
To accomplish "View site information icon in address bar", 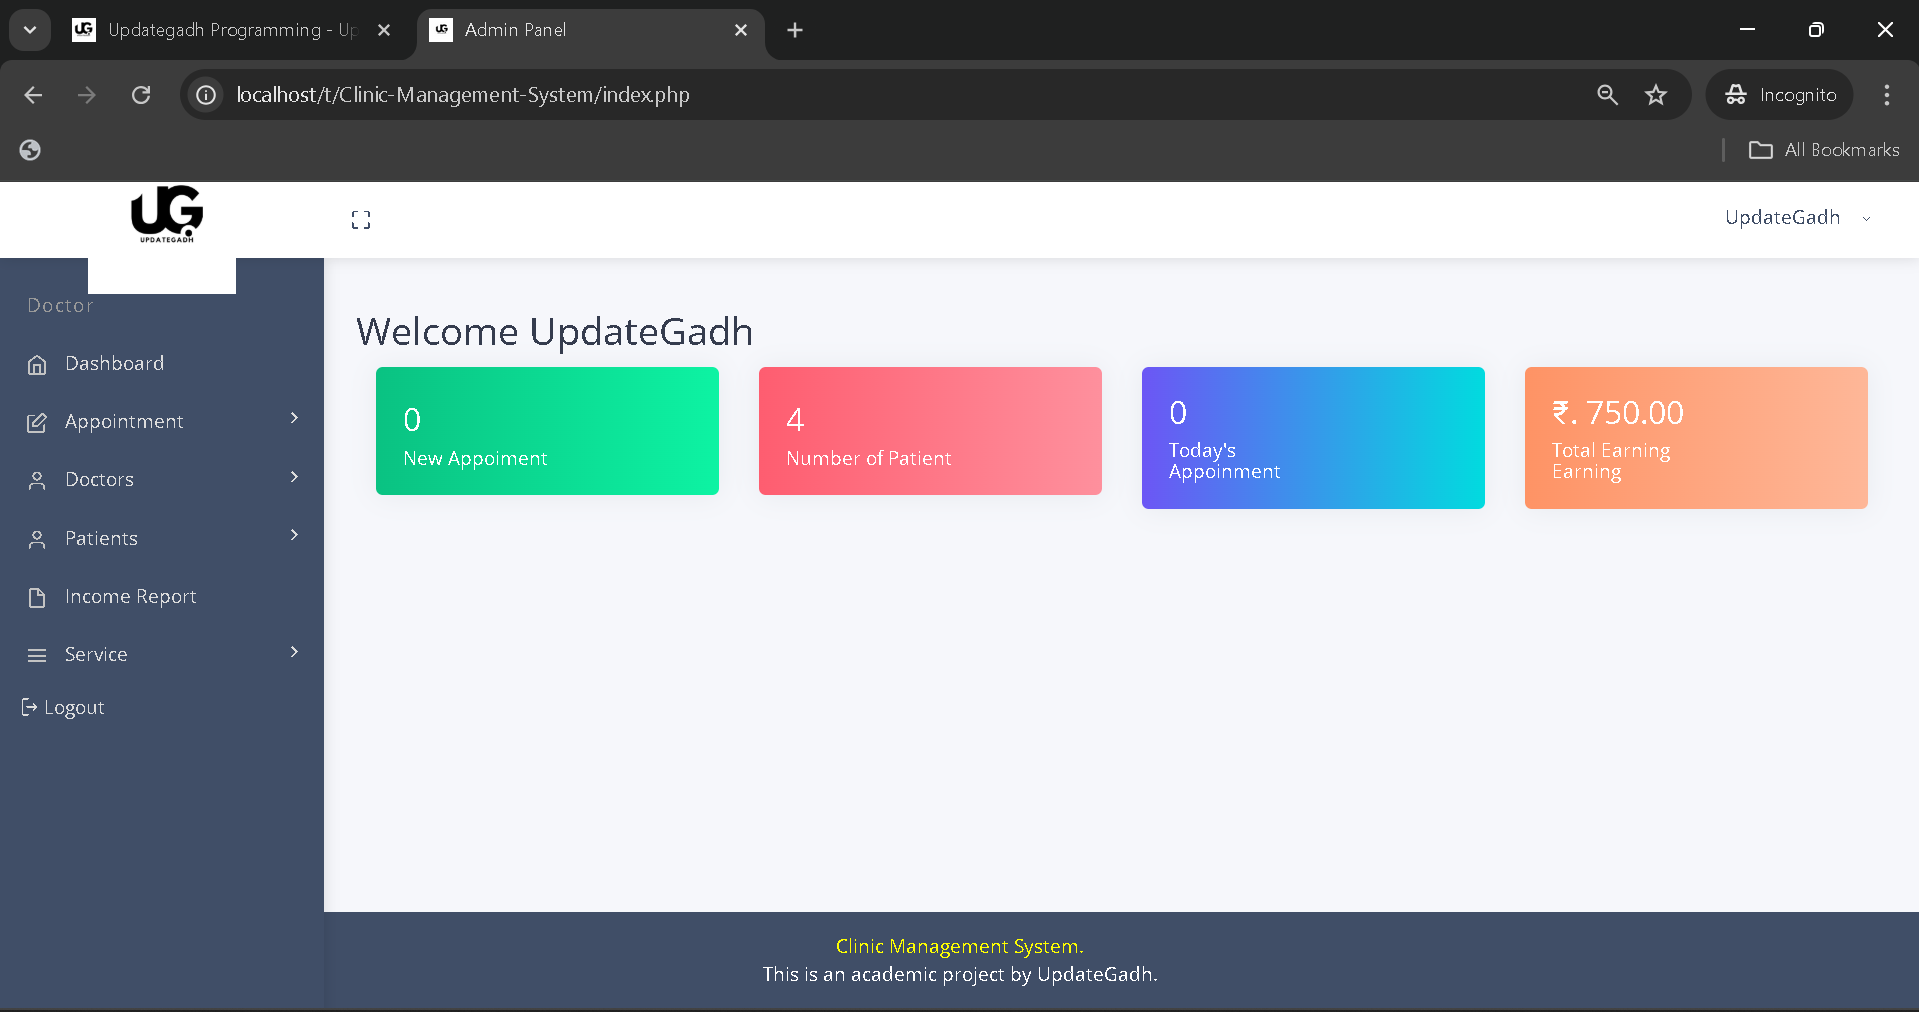I will pyautogui.click(x=206, y=95).
